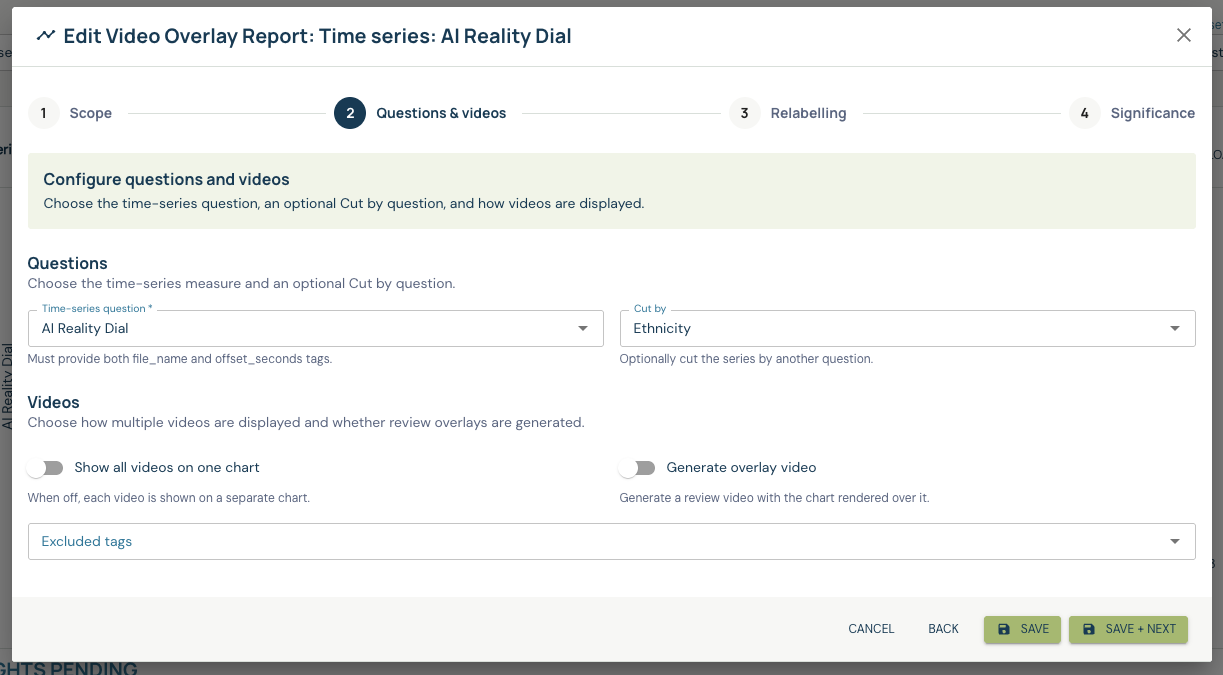
Task: Go to step 1 Scope
Action: click(x=70, y=113)
